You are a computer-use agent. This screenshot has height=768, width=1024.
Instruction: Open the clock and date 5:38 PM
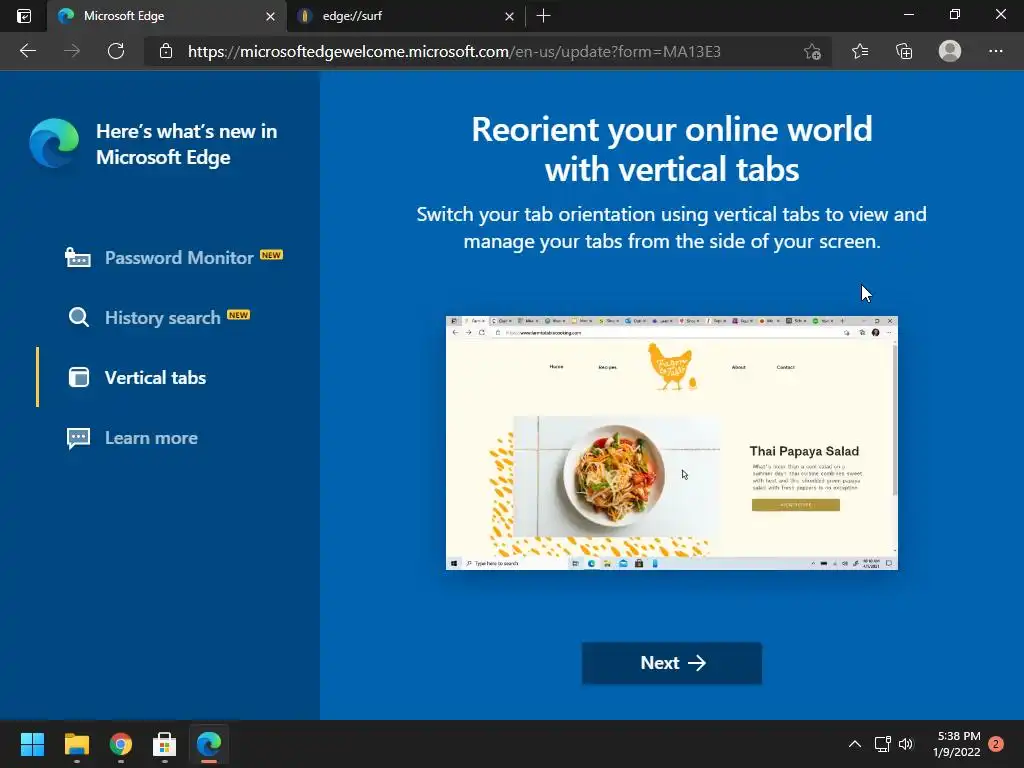(956, 744)
